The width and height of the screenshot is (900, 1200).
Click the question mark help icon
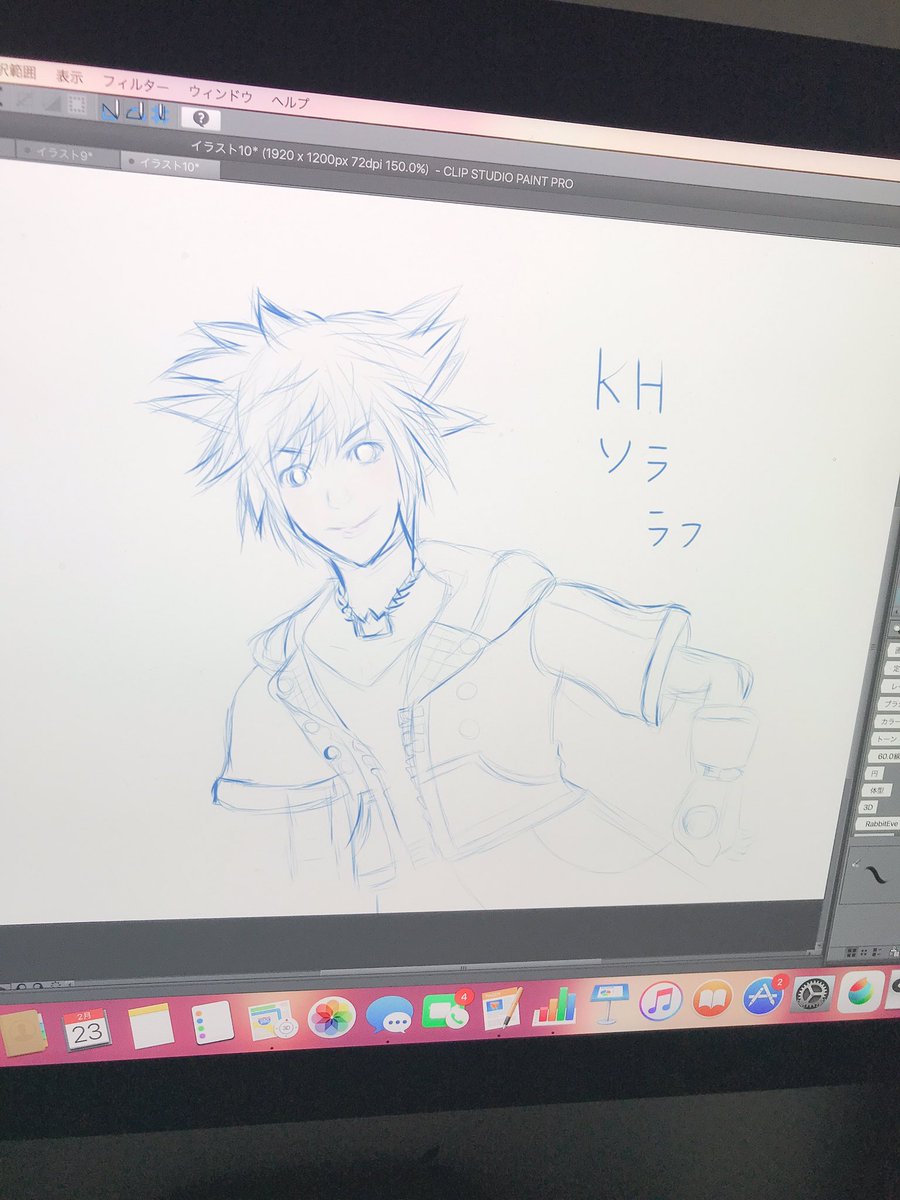[201, 118]
